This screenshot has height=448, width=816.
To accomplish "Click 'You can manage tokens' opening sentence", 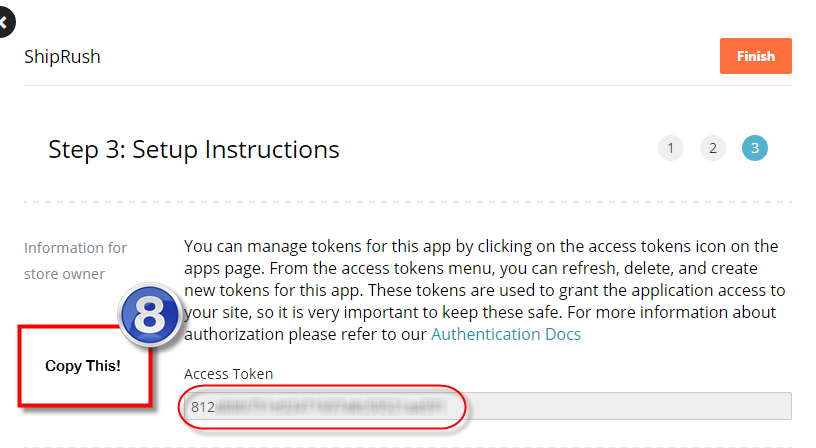I will [x=274, y=246].
